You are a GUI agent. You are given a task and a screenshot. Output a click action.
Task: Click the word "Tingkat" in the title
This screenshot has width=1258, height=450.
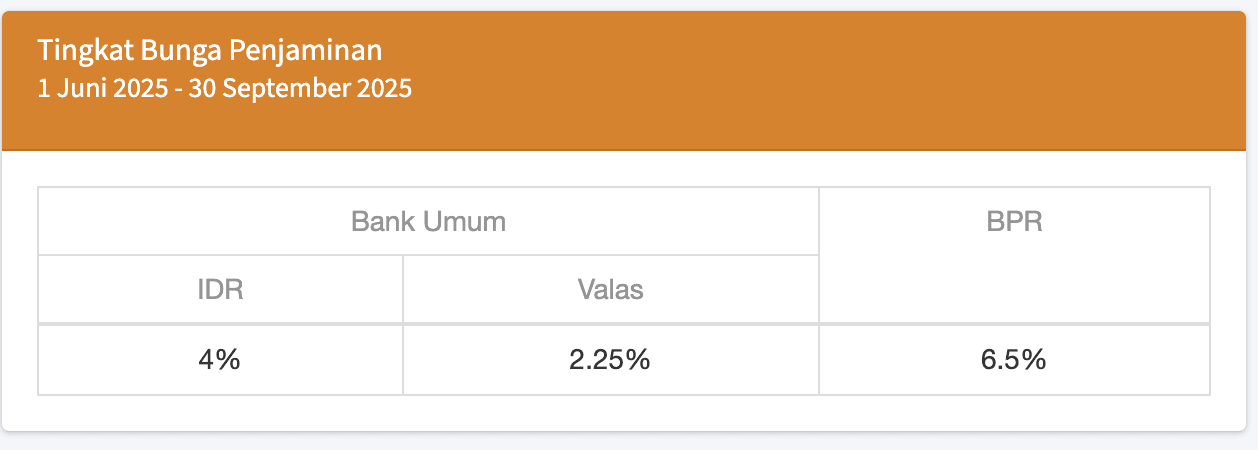point(84,50)
